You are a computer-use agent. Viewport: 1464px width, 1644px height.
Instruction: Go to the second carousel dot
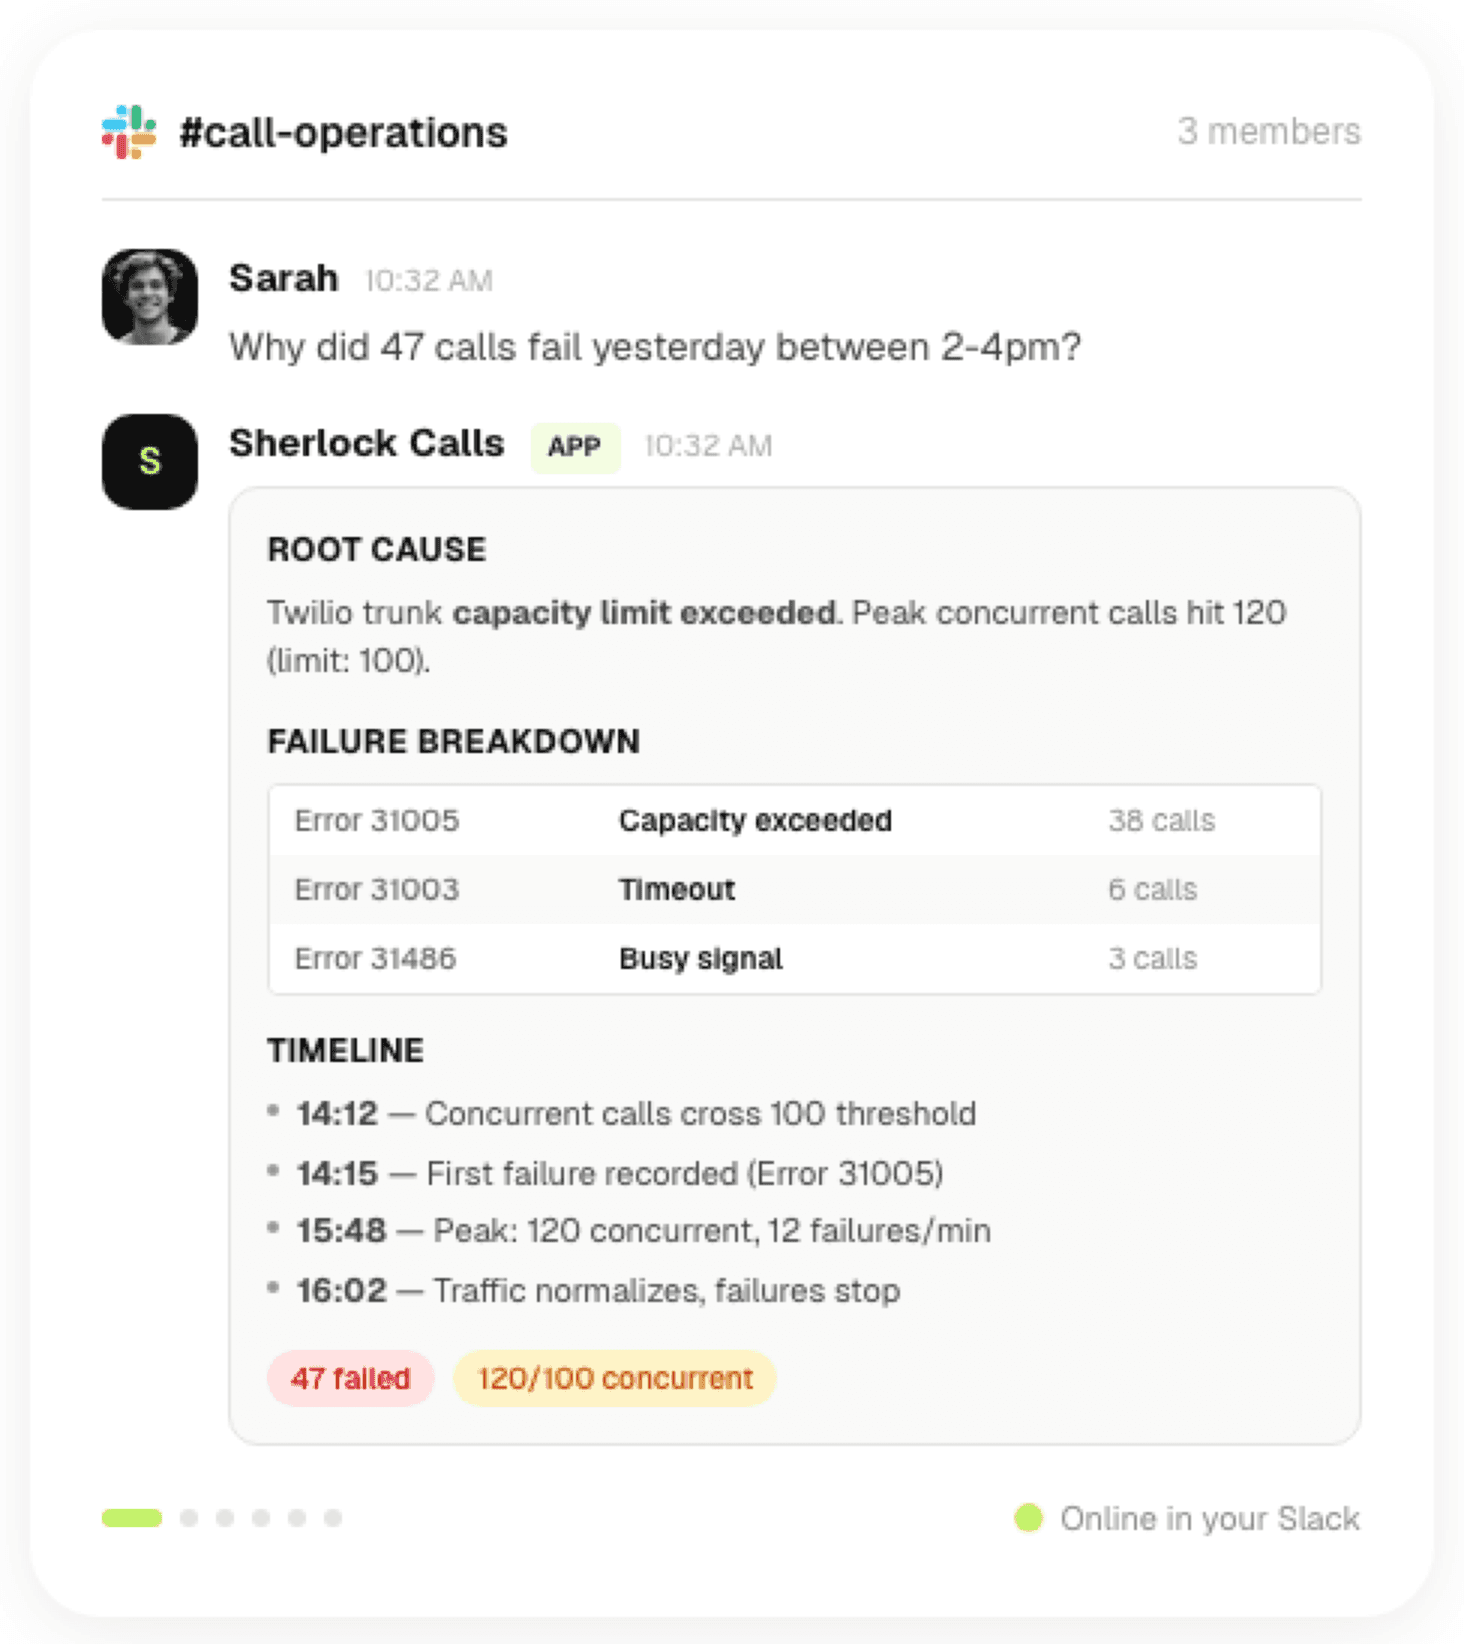click(x=189, y=1518)
